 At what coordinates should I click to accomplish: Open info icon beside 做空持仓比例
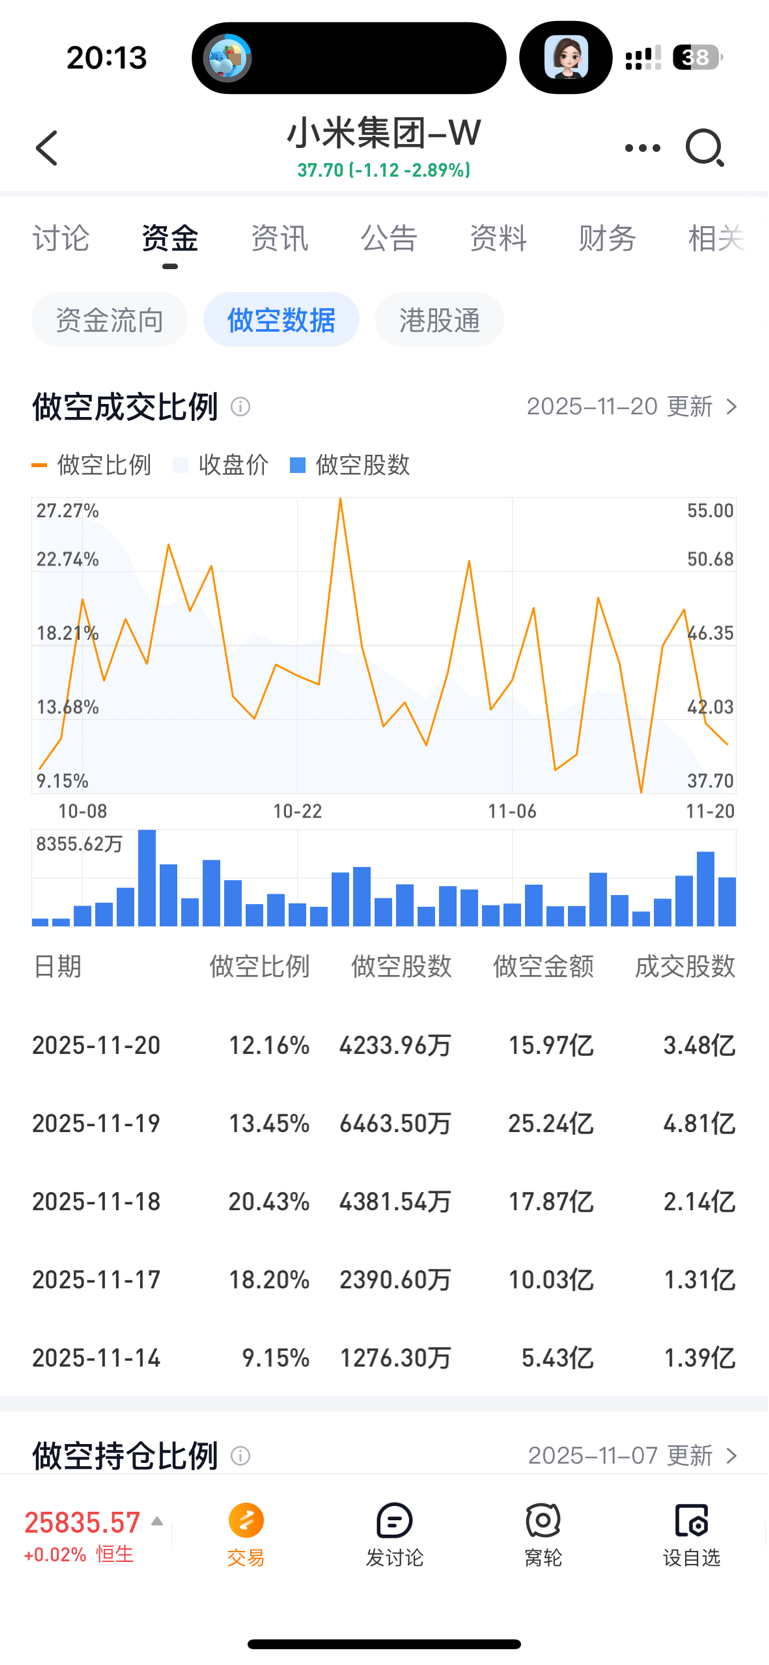click(x=240, y=1456)
